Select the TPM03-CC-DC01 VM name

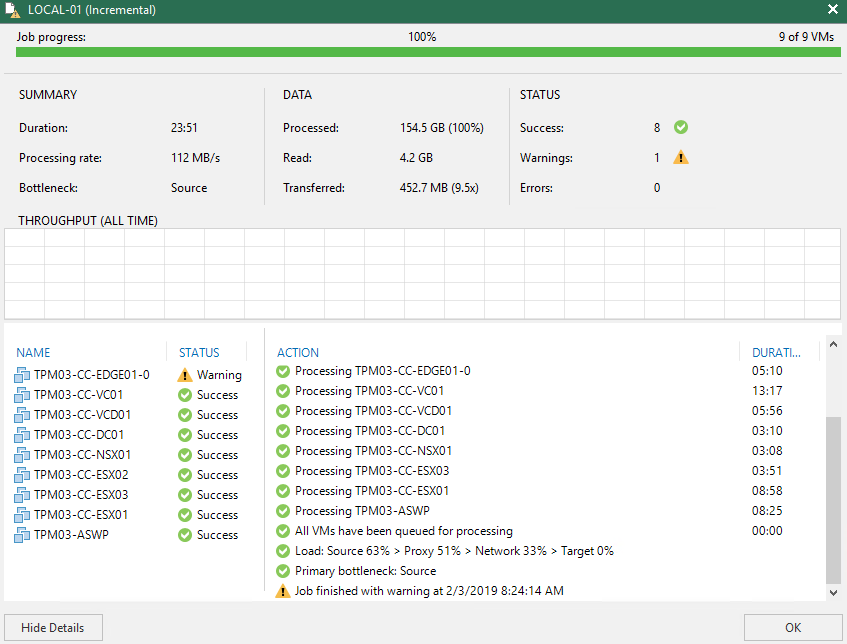click(x=79, y=435)
